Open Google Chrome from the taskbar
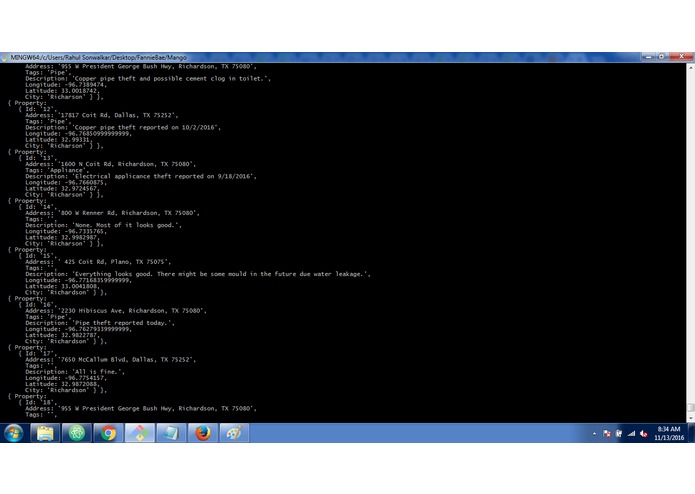This screenshot has height=494, width=695. tap(108, 433)
